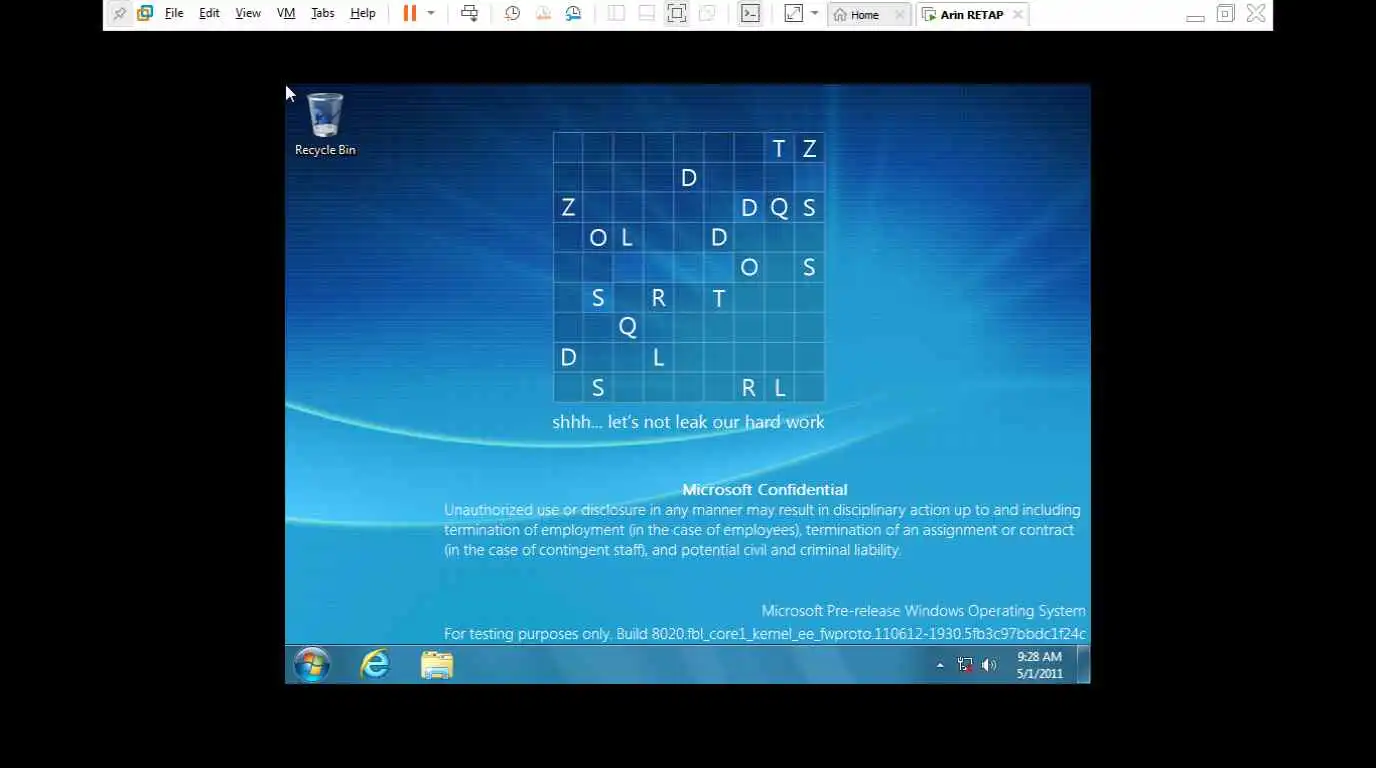Restore the VMware window size
Screen dimensions: 1376x768
tap(1226, 14)
